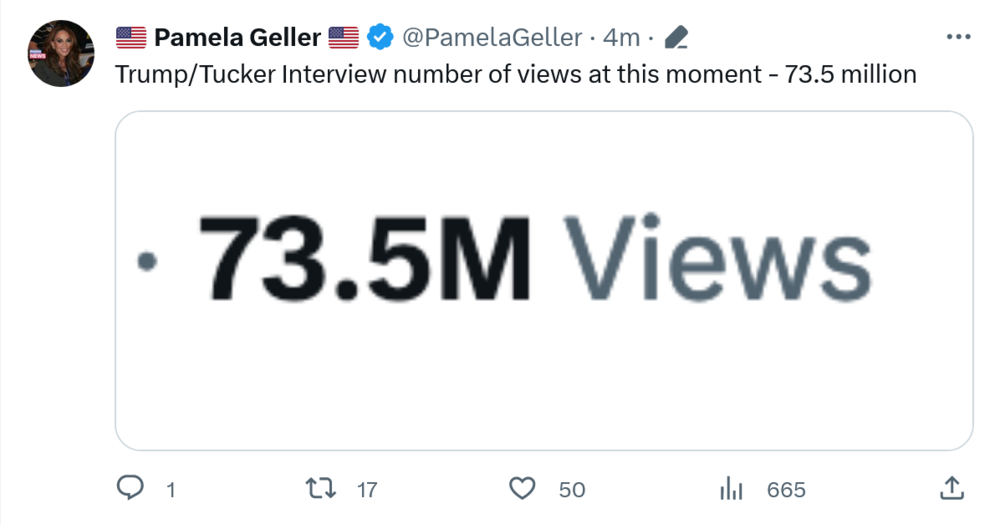The height and width of the screenshot is (524, 1000).
Task: Click the edited pencil icon
Action: coord(677,38)
